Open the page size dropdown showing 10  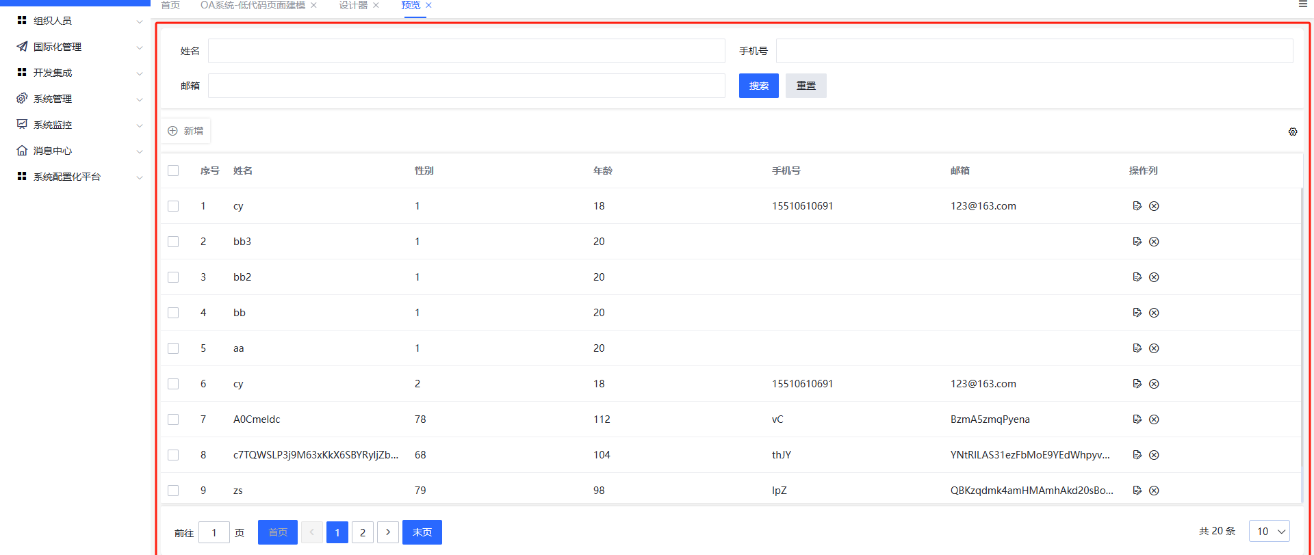point(1269,532)
